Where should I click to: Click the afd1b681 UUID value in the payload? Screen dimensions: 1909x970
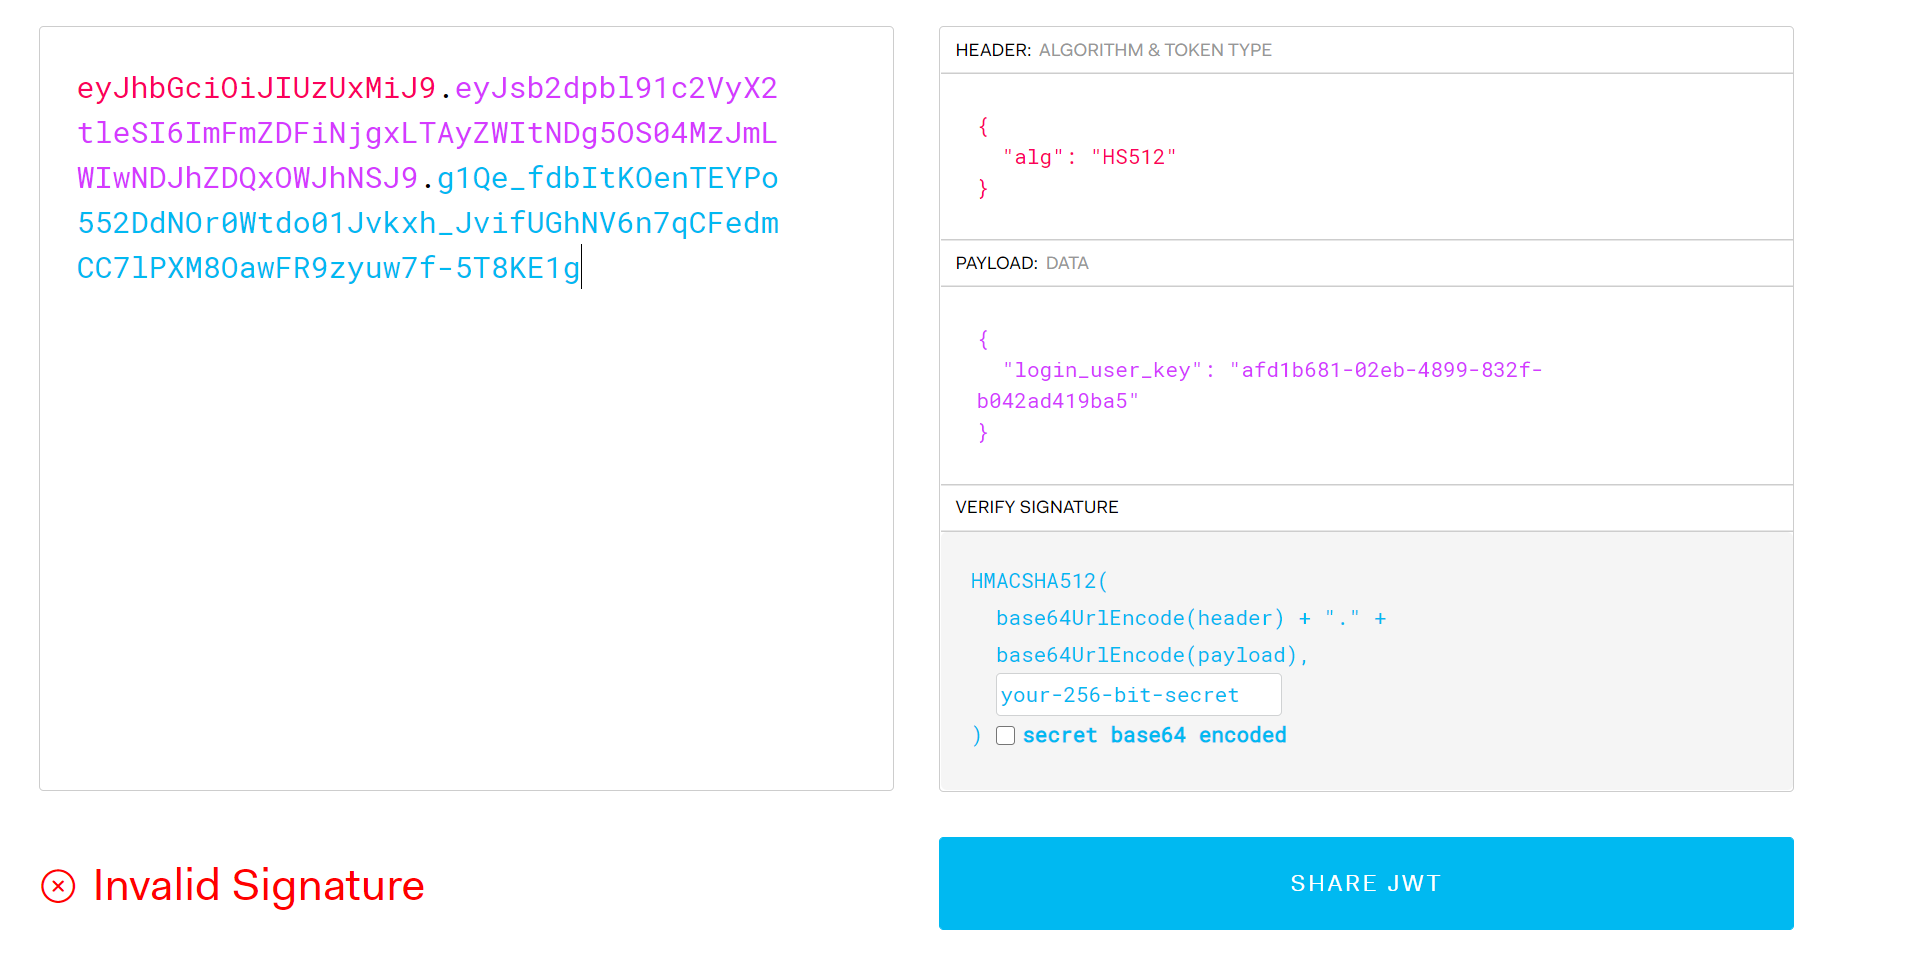click(x=1390, y=370)
